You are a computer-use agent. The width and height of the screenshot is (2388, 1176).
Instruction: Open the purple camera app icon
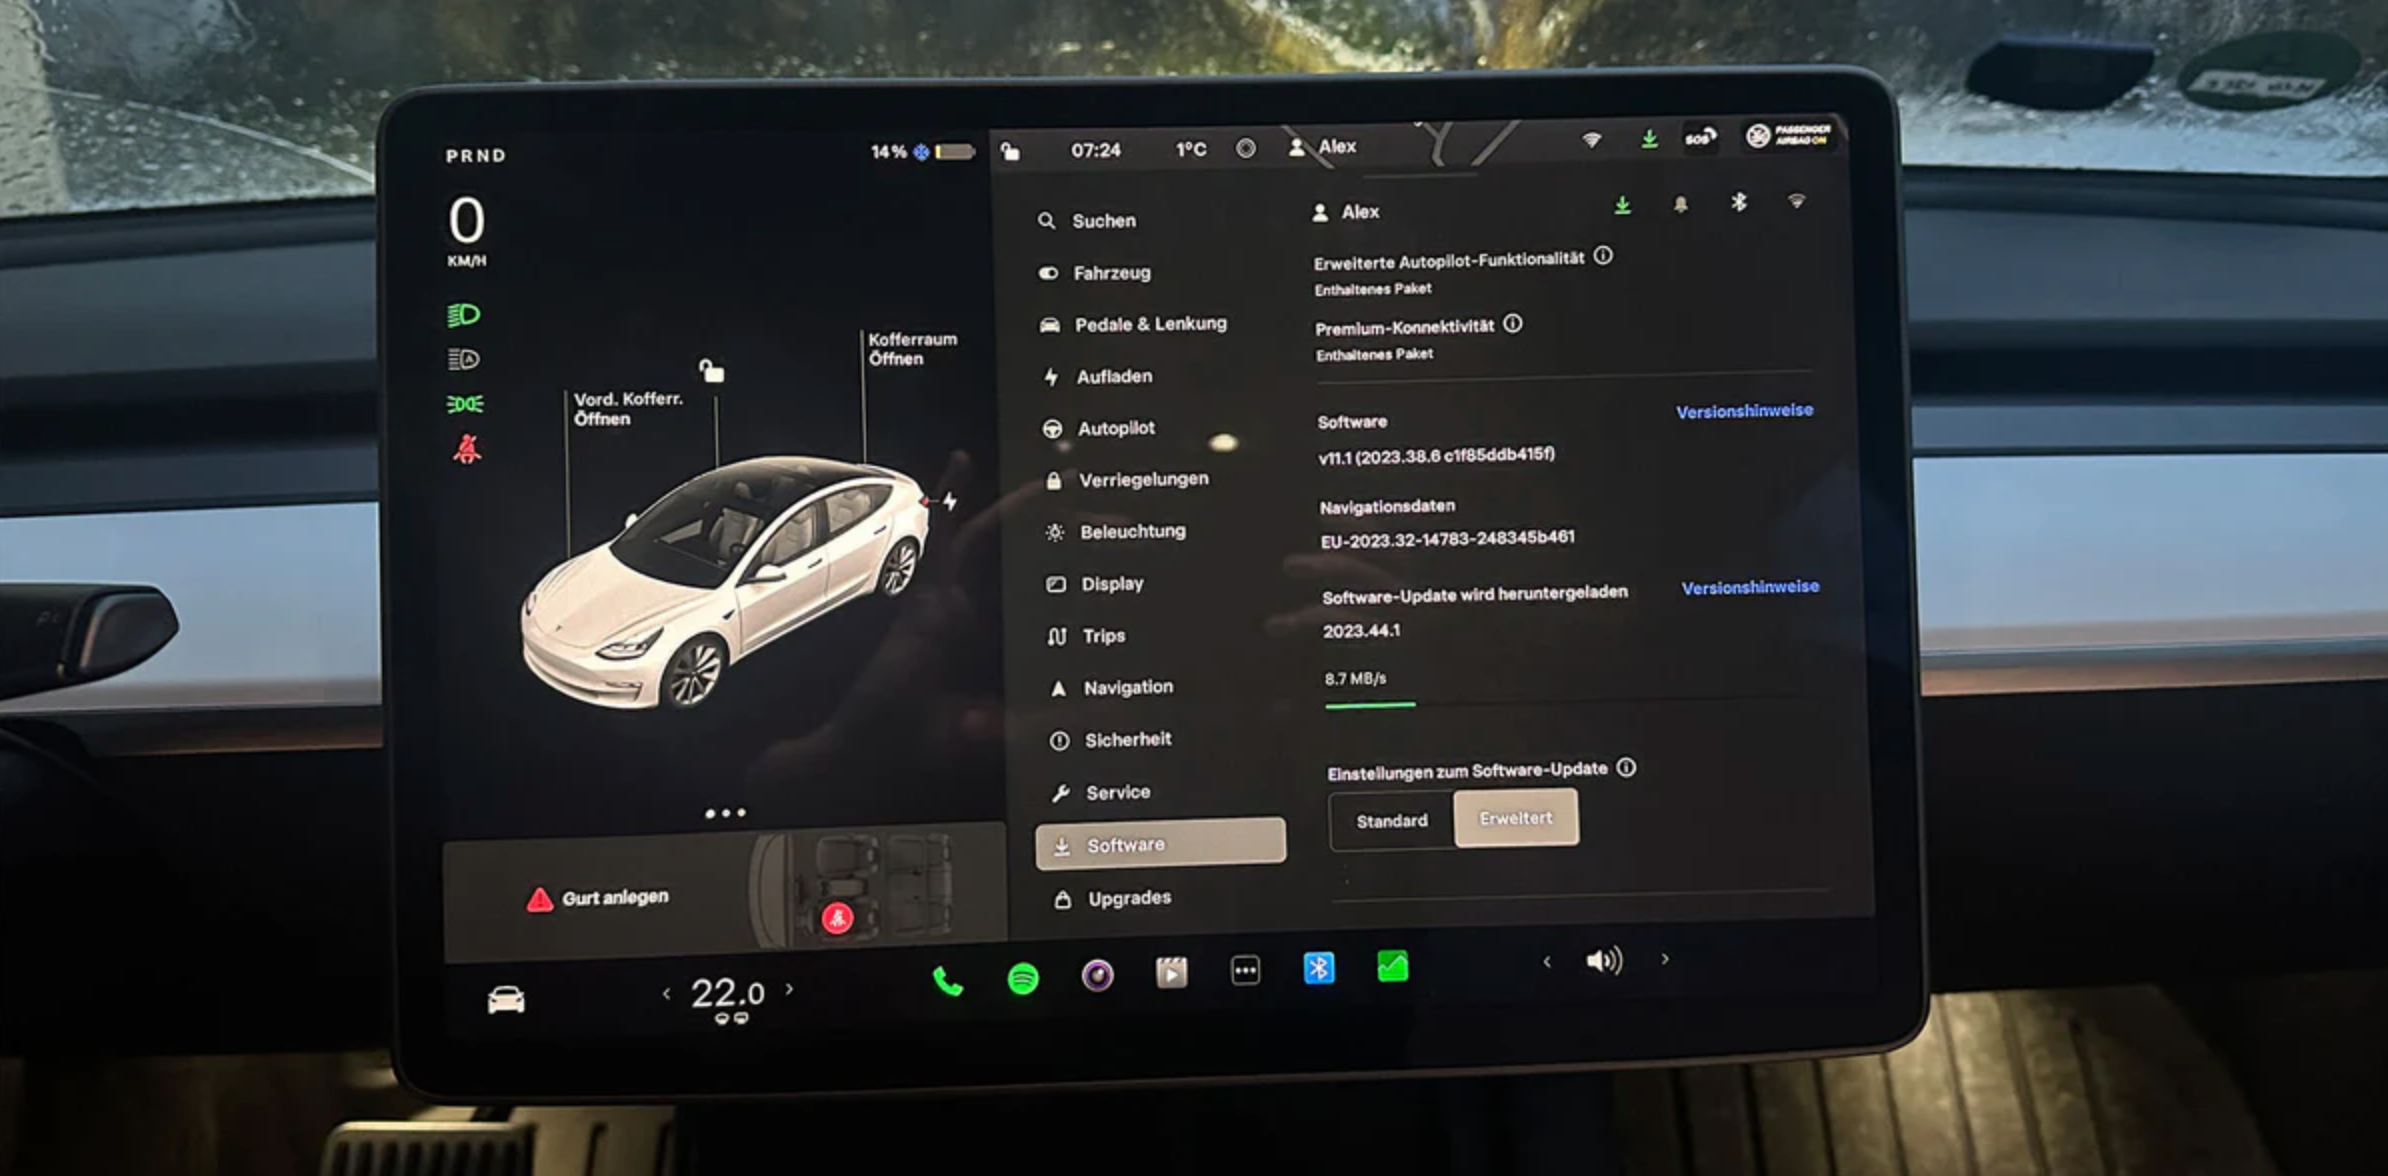[1097, 974]
